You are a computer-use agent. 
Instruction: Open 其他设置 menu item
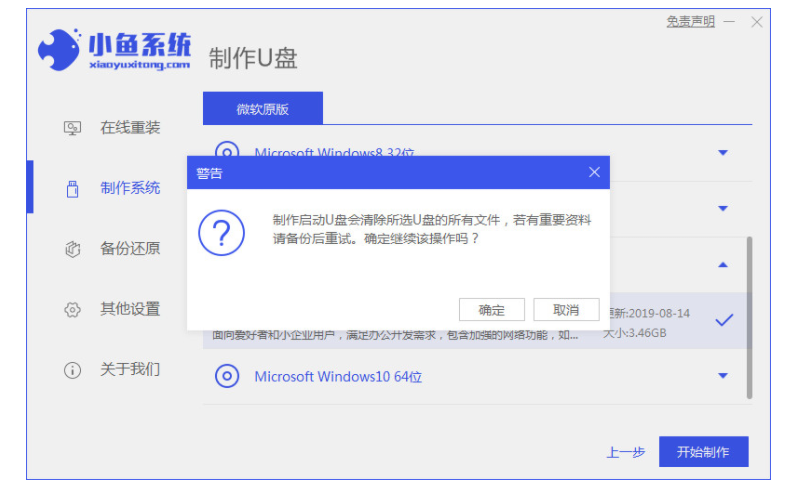[130, 309]
